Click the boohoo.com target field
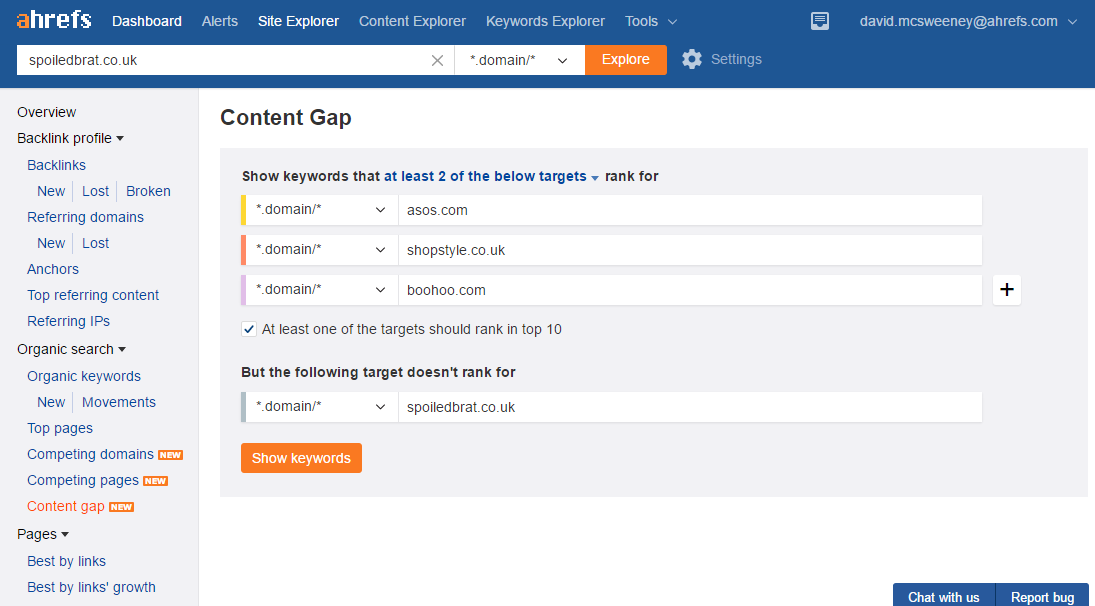Viewport: 1095px width, 606px height. [x=690, y=290]
